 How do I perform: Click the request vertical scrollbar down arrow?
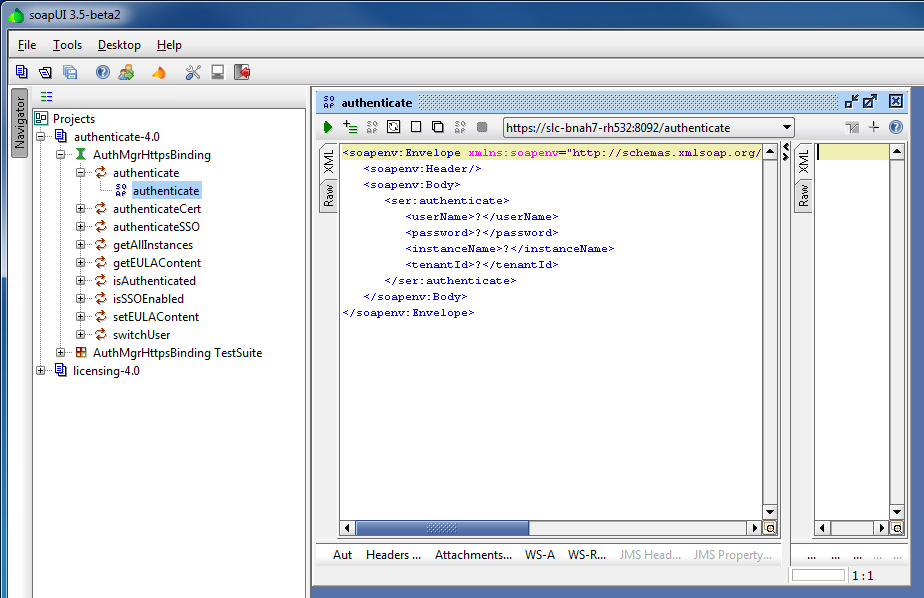pos(770,511)
